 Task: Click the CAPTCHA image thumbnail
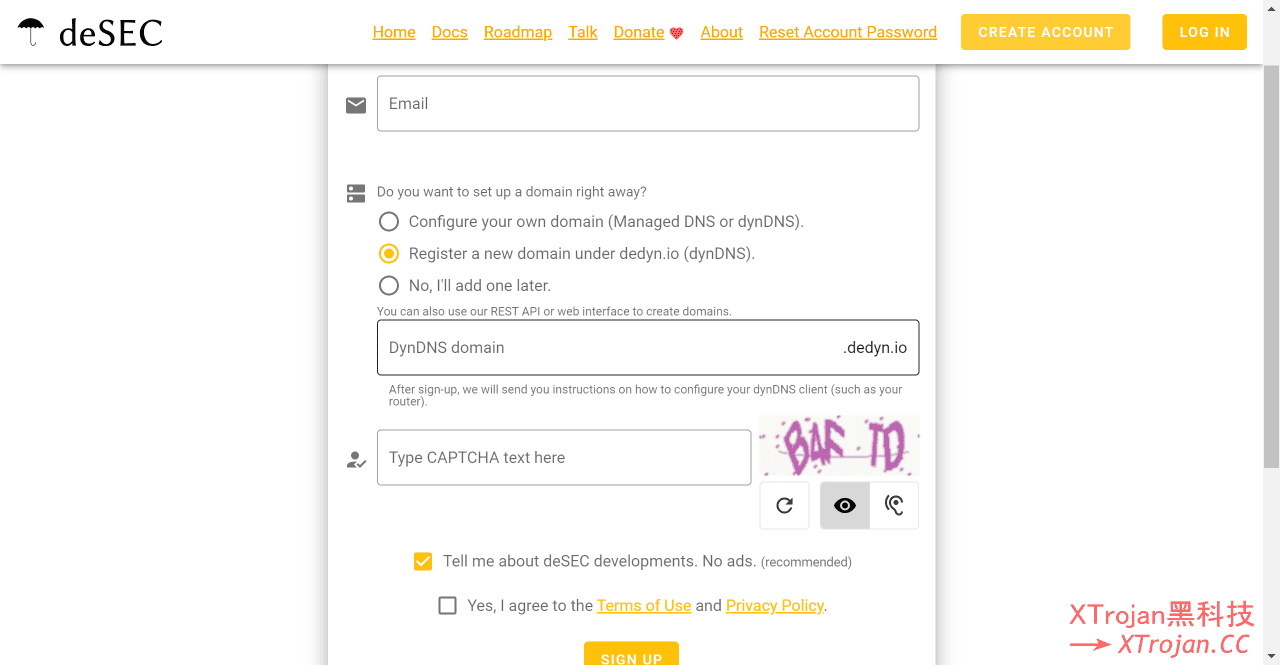(x=839, y=446)
